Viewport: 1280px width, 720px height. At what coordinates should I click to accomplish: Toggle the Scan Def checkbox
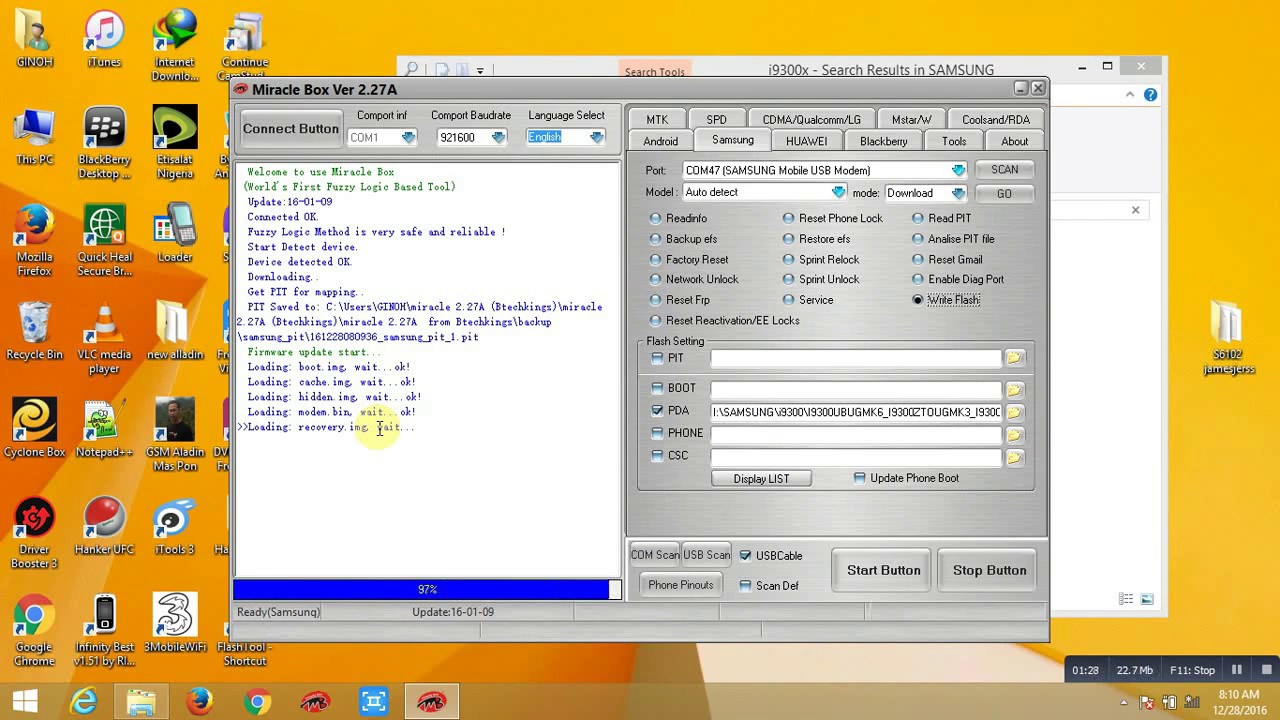tap(745, 585)
